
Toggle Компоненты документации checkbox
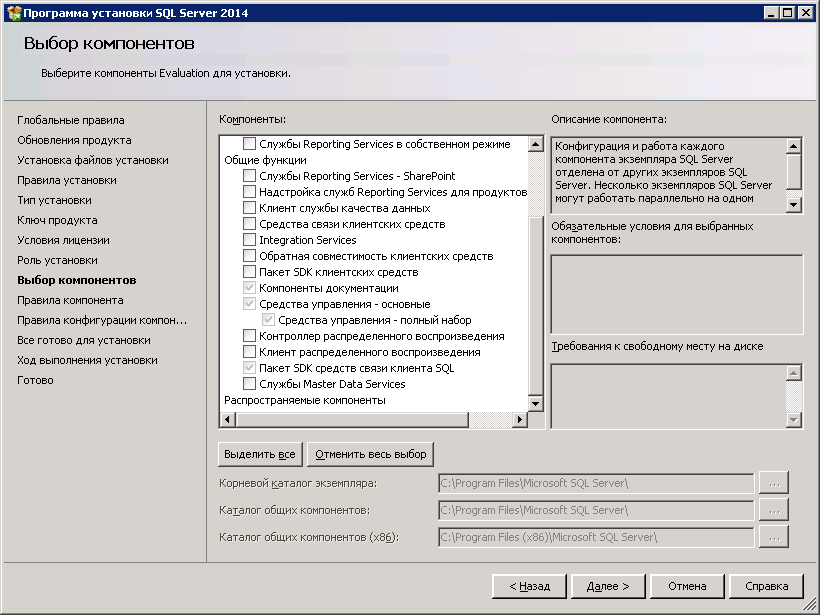[249, 288]
